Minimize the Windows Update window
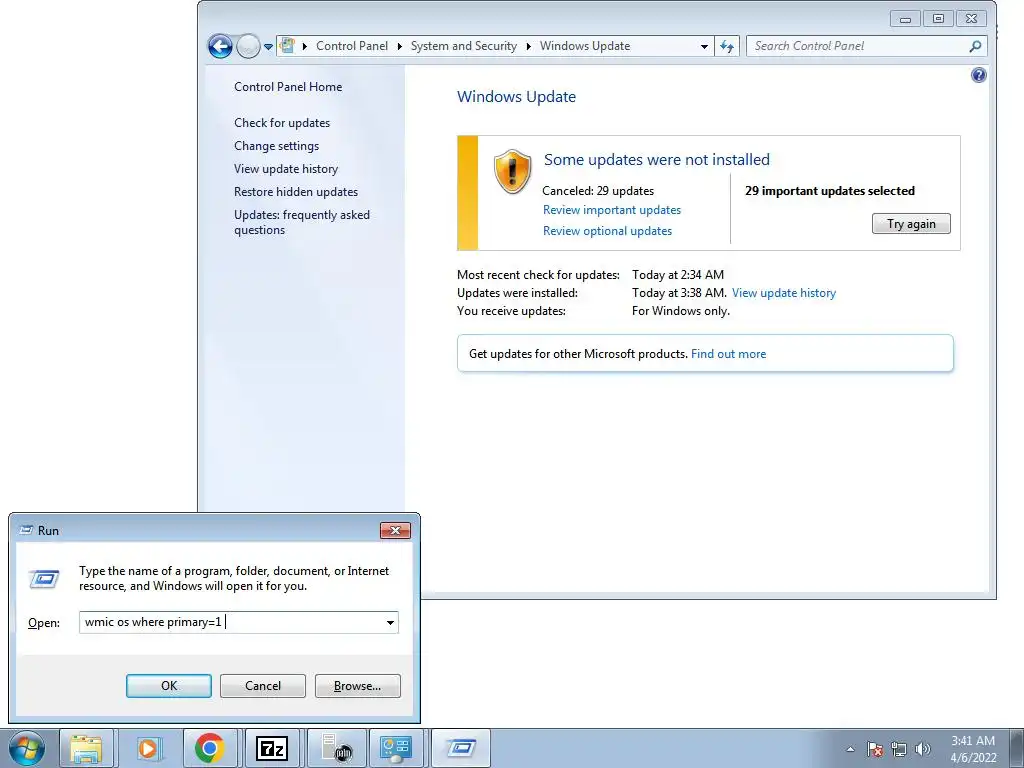The image size is (1024, 768). pos(905,19)
